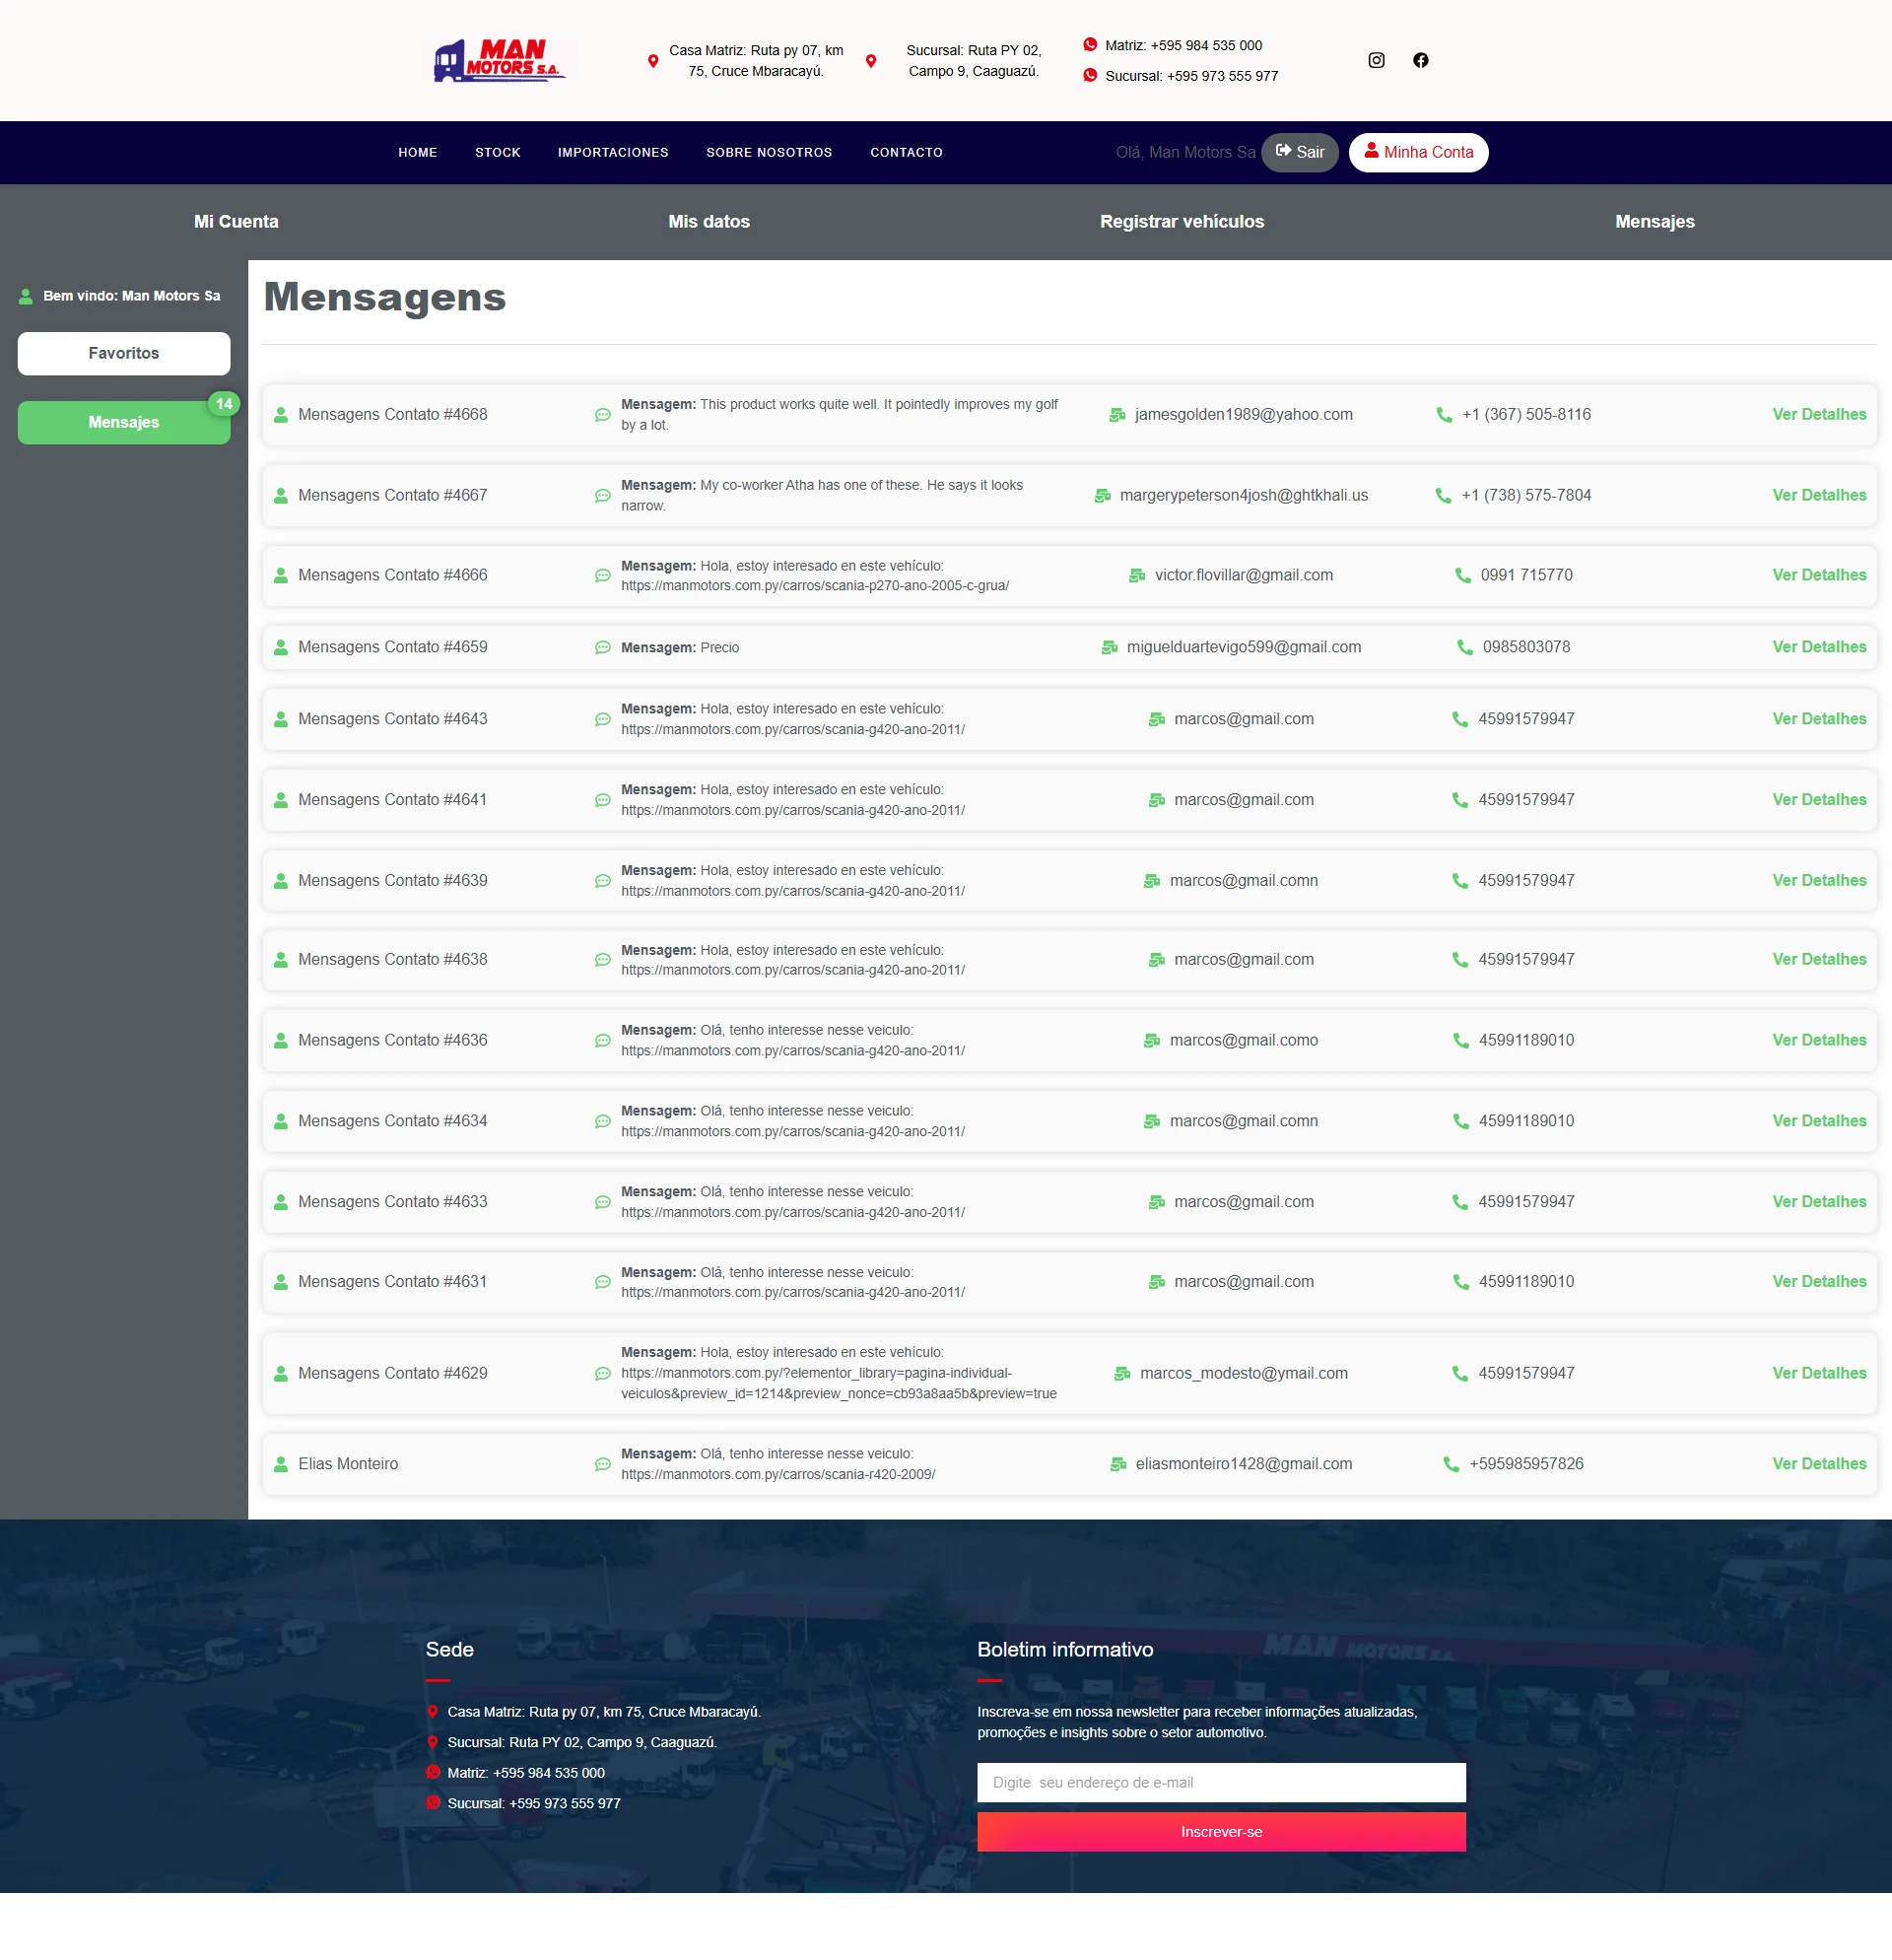Image resolution: width=1892 pixels, height=1960 pixels.
Task: Click WhatsApp icon next to Sucursal phone
Action: 1090,76
